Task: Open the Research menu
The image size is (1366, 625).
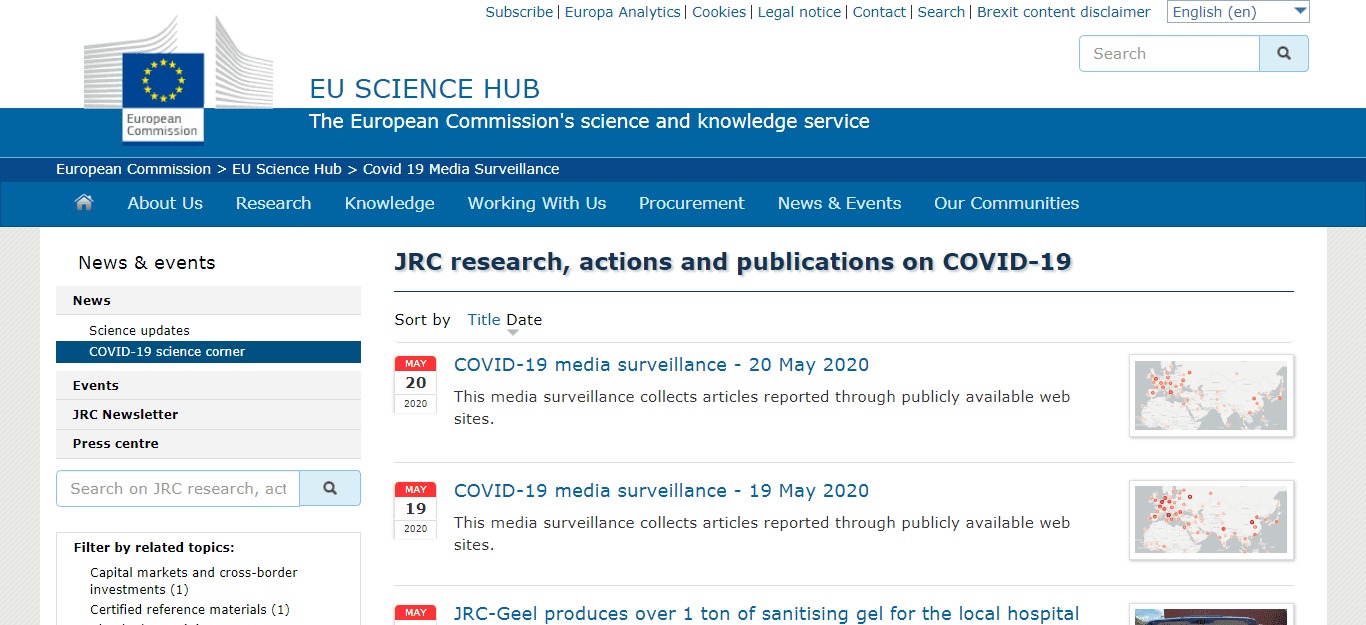Action: click(273, 203)
